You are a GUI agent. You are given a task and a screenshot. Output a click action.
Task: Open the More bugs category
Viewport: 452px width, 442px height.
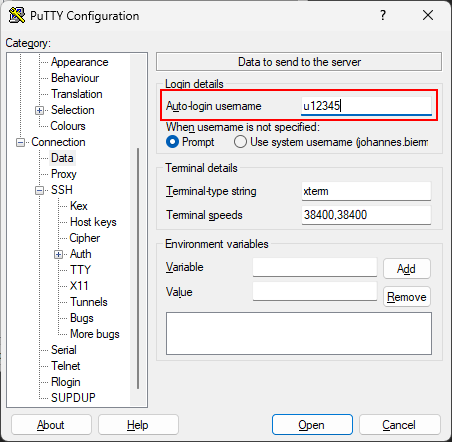(95, 334)
